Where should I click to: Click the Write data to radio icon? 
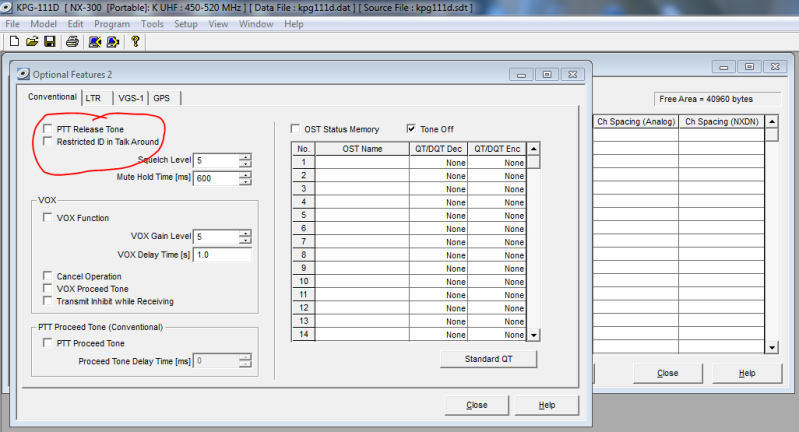click(x=112, y=41)
